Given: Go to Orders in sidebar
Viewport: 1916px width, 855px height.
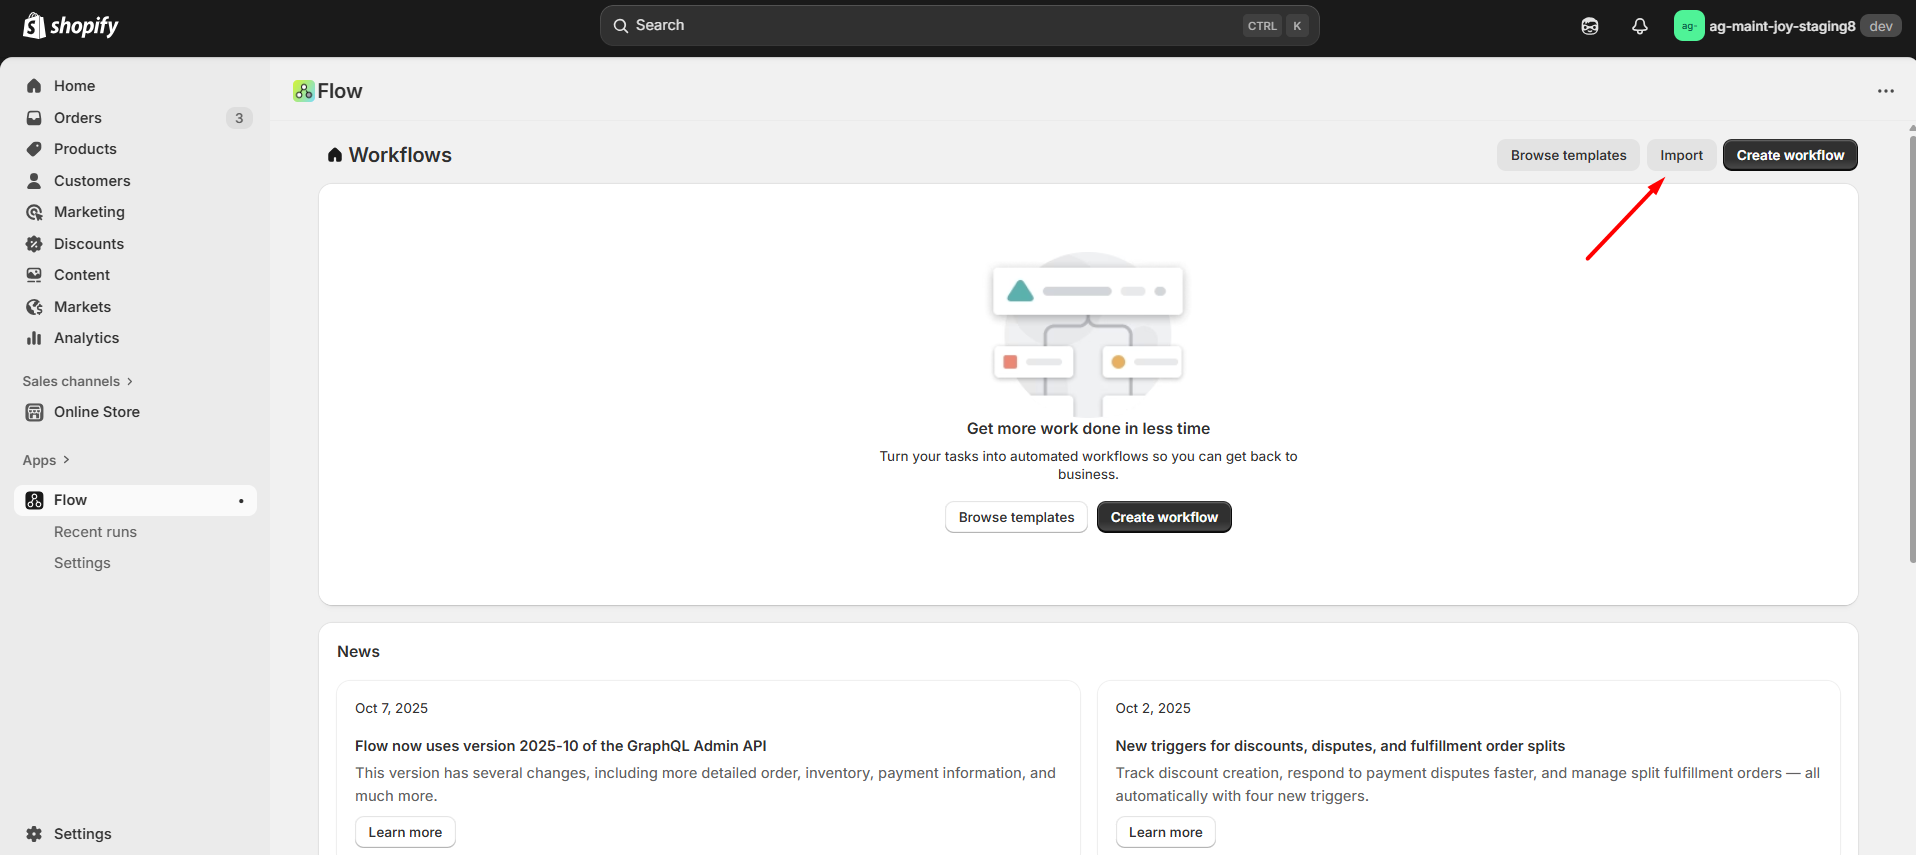Looking at the screenshot, I should click(78, 118).
